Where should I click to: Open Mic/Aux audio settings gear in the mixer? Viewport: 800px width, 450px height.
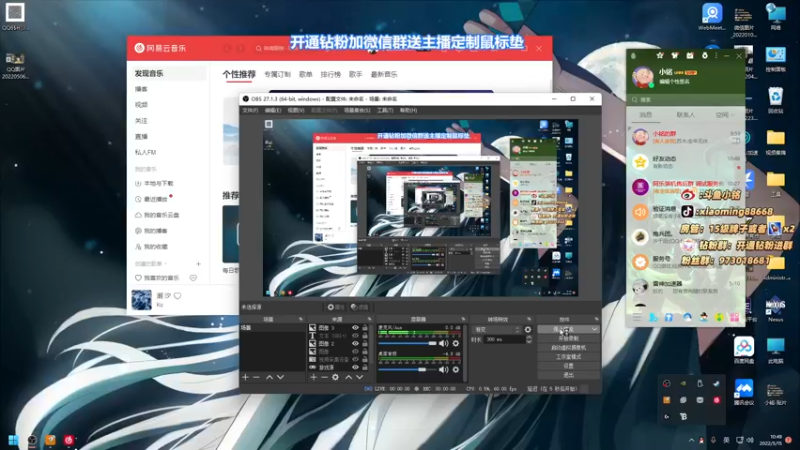click(x=456, y=343)
